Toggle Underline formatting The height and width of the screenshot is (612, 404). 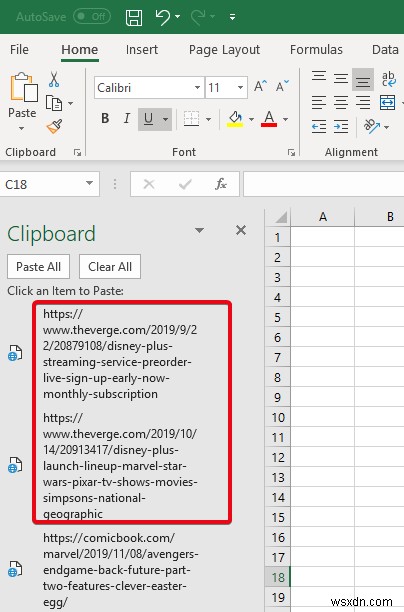point(148,119)
